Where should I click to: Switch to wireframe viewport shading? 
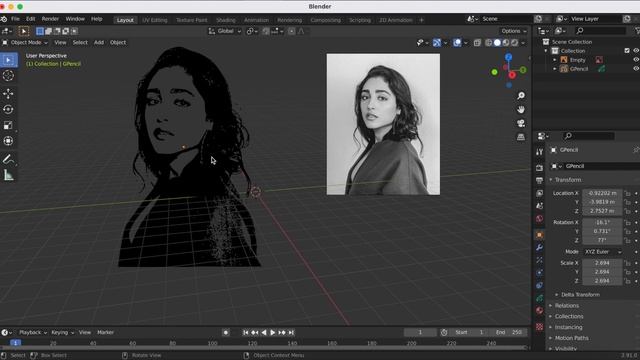[489, 42]
